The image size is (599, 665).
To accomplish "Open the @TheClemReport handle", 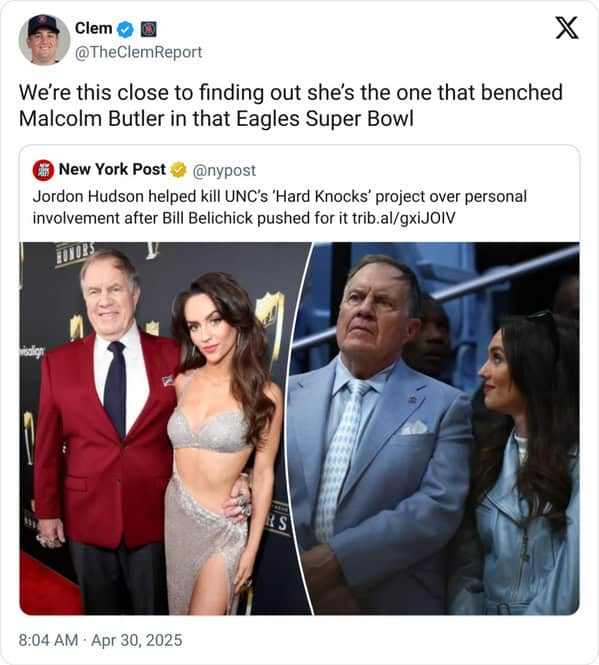I will coord(138,52).
